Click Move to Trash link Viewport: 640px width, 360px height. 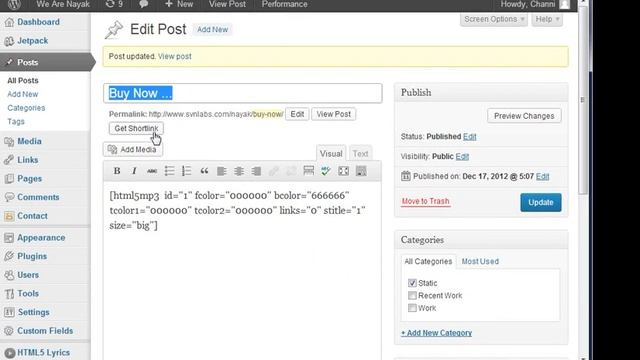[x=425, y=201]
